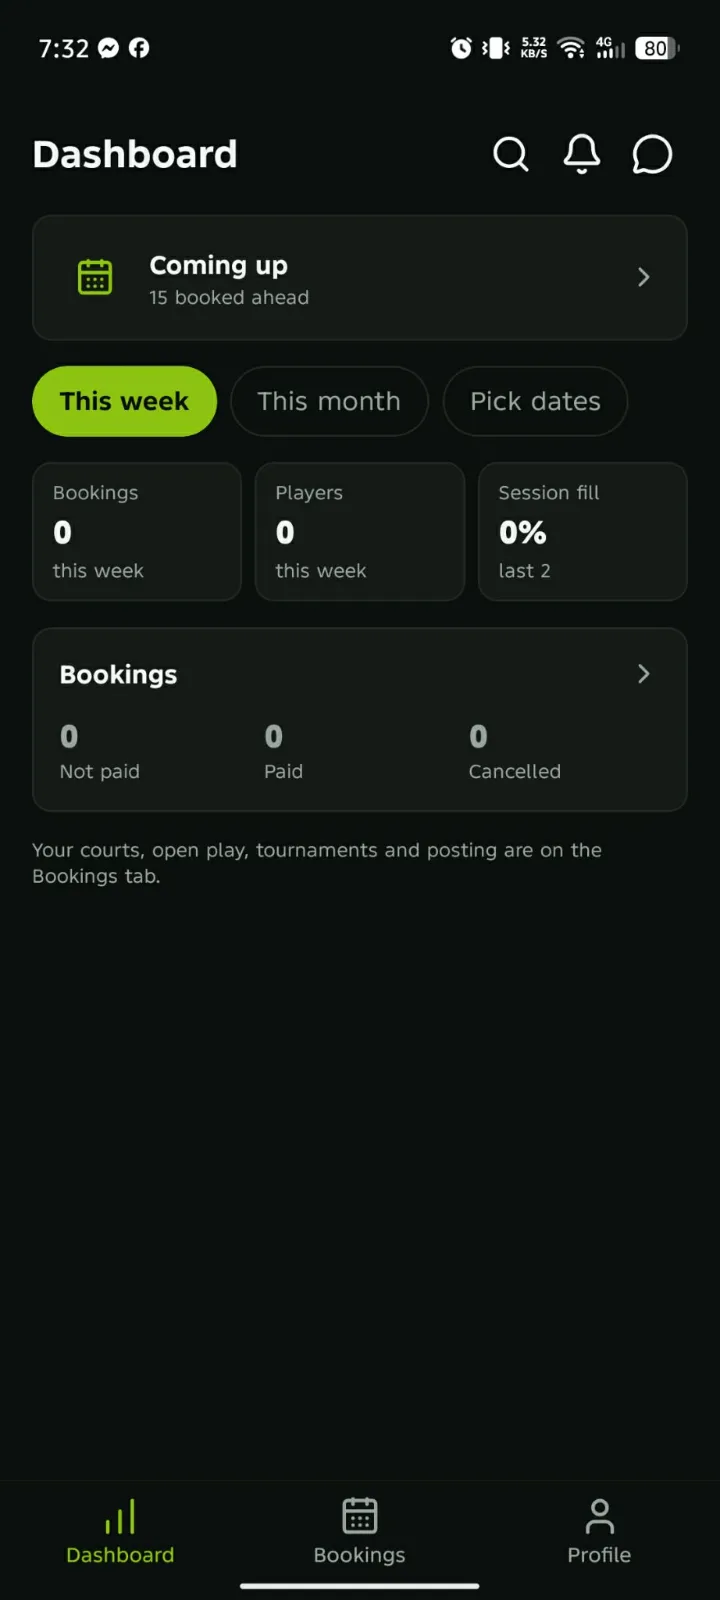Expand Bookings card using its chevron
Screen dimensions: 720x1600
644,674
